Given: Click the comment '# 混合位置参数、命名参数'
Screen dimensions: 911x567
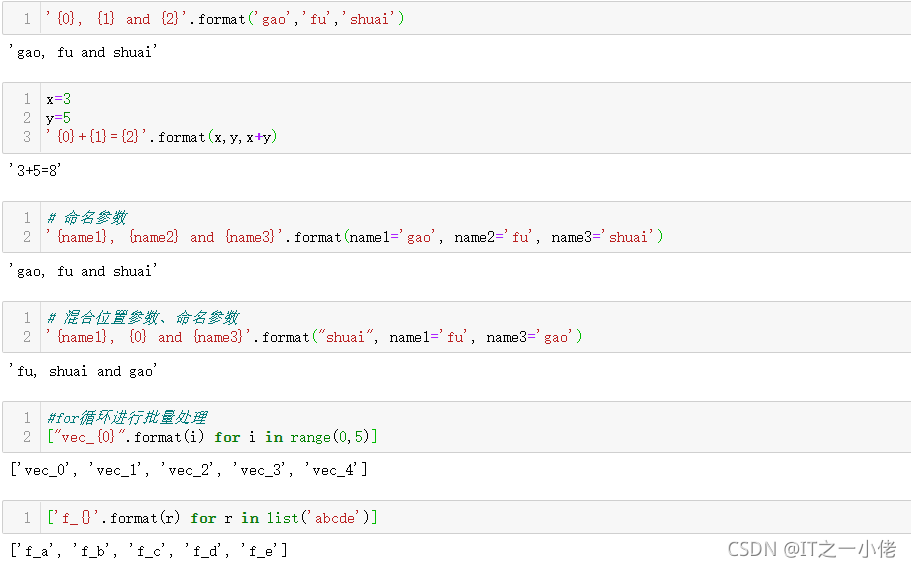Looking at the screenshot, I should [x=143, y=318].
